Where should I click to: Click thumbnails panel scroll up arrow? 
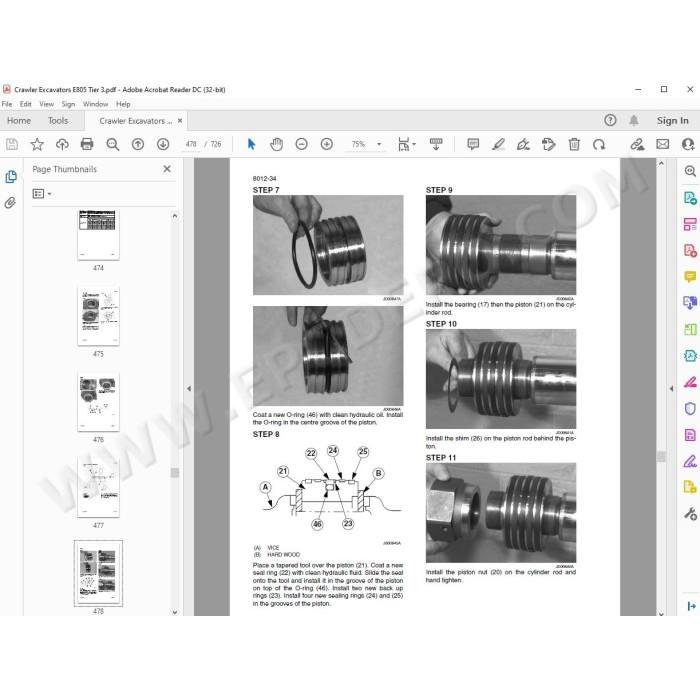(175, 216)
